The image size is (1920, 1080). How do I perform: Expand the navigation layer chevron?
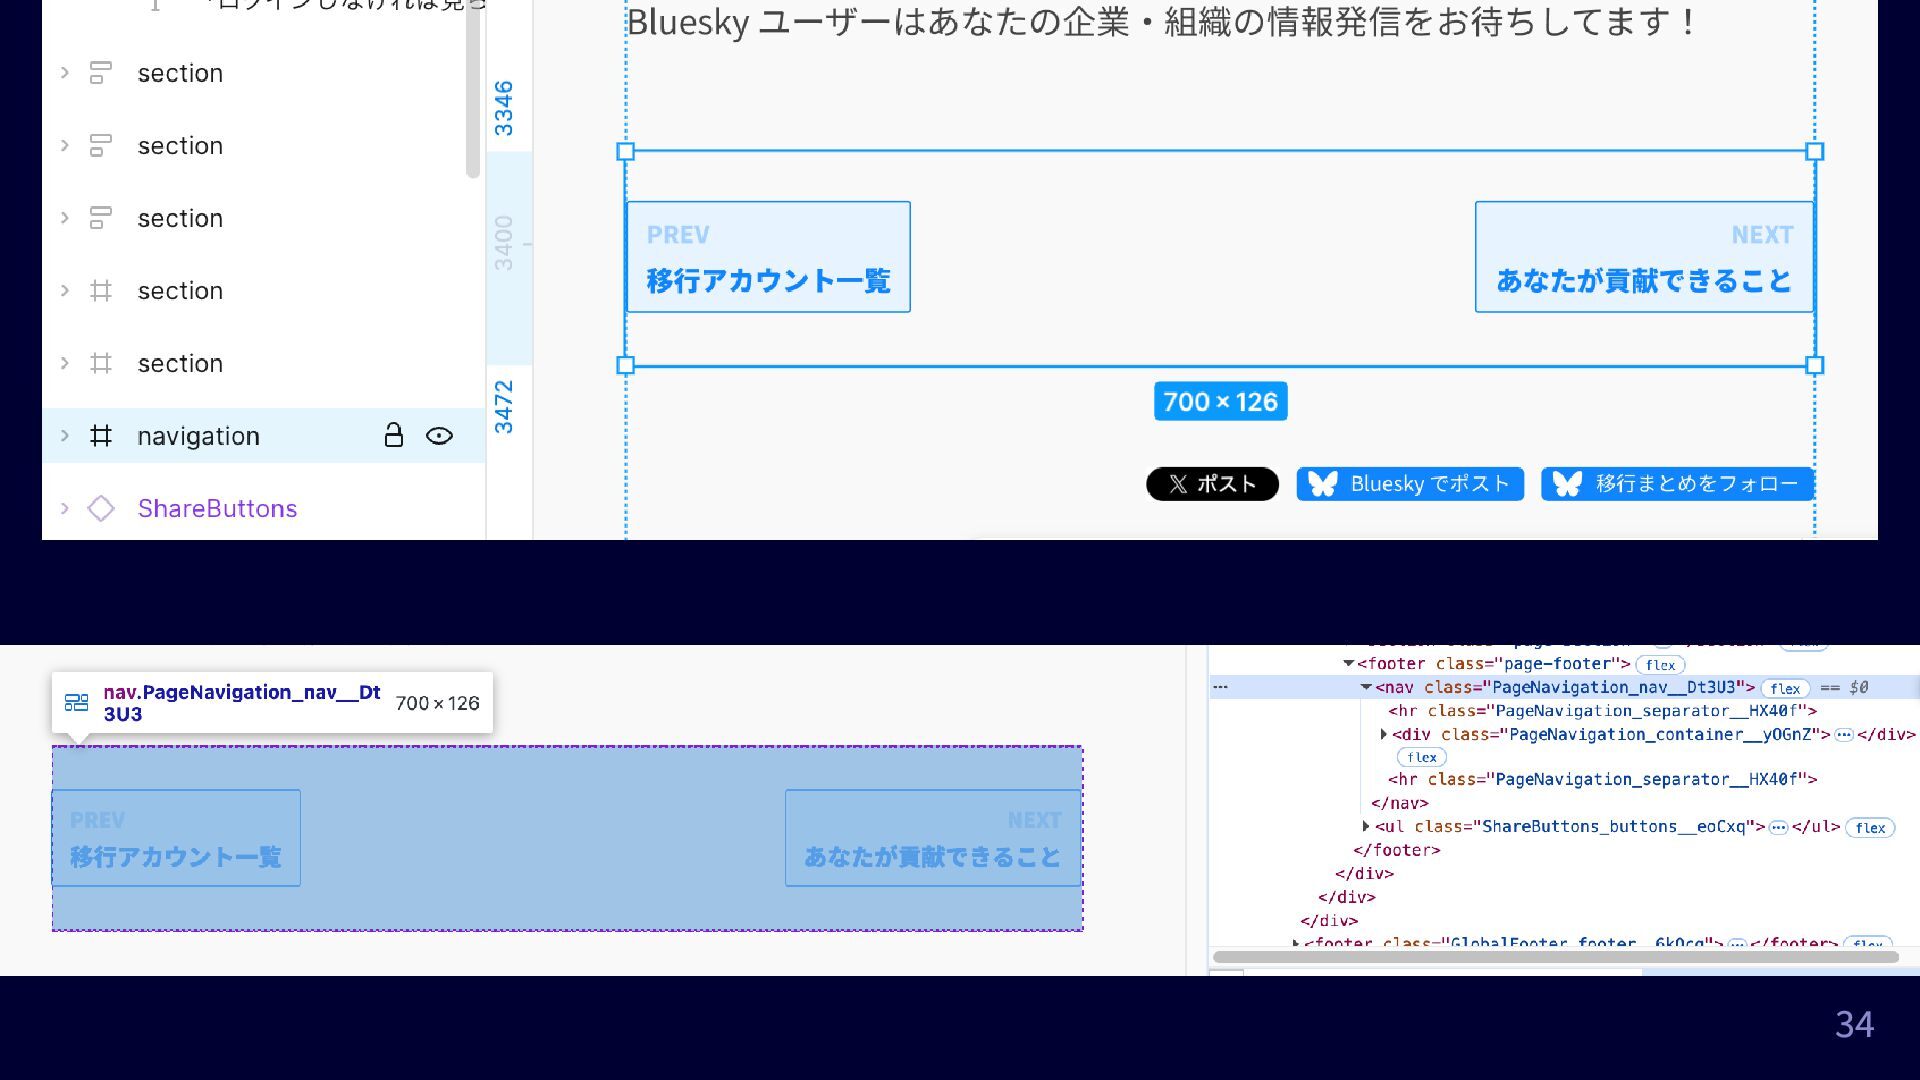[65, 436]
